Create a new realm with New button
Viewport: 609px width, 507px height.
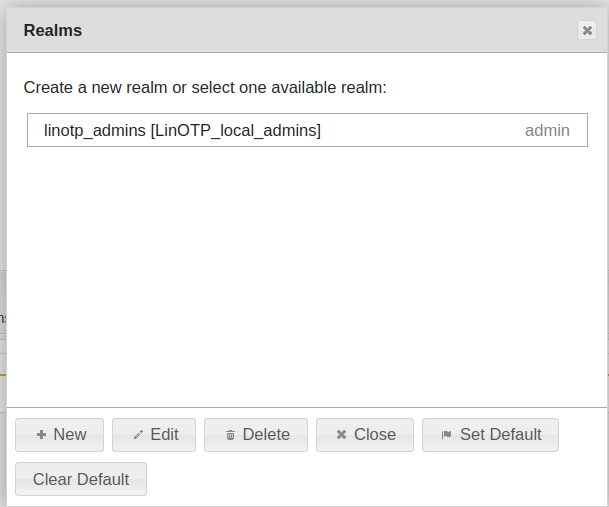point(60,435)
